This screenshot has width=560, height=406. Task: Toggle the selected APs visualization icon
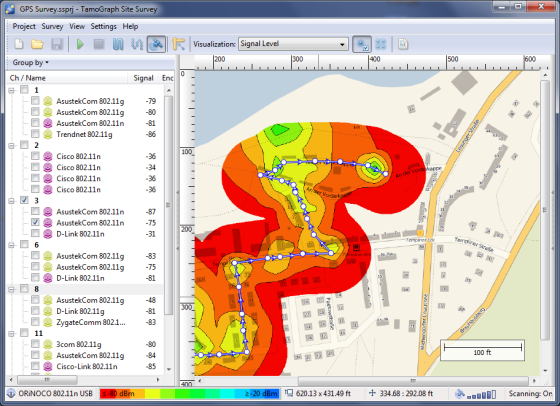pyautogui.click(x=362, y=44)
